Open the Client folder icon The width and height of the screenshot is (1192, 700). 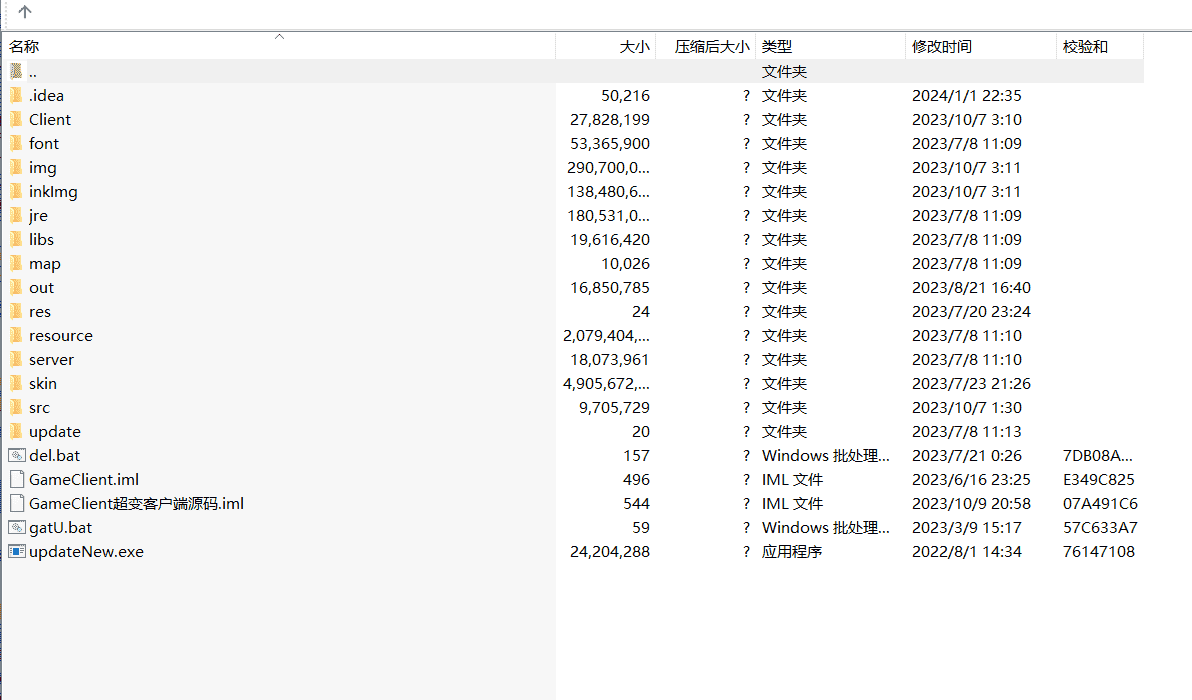(17, 119)
